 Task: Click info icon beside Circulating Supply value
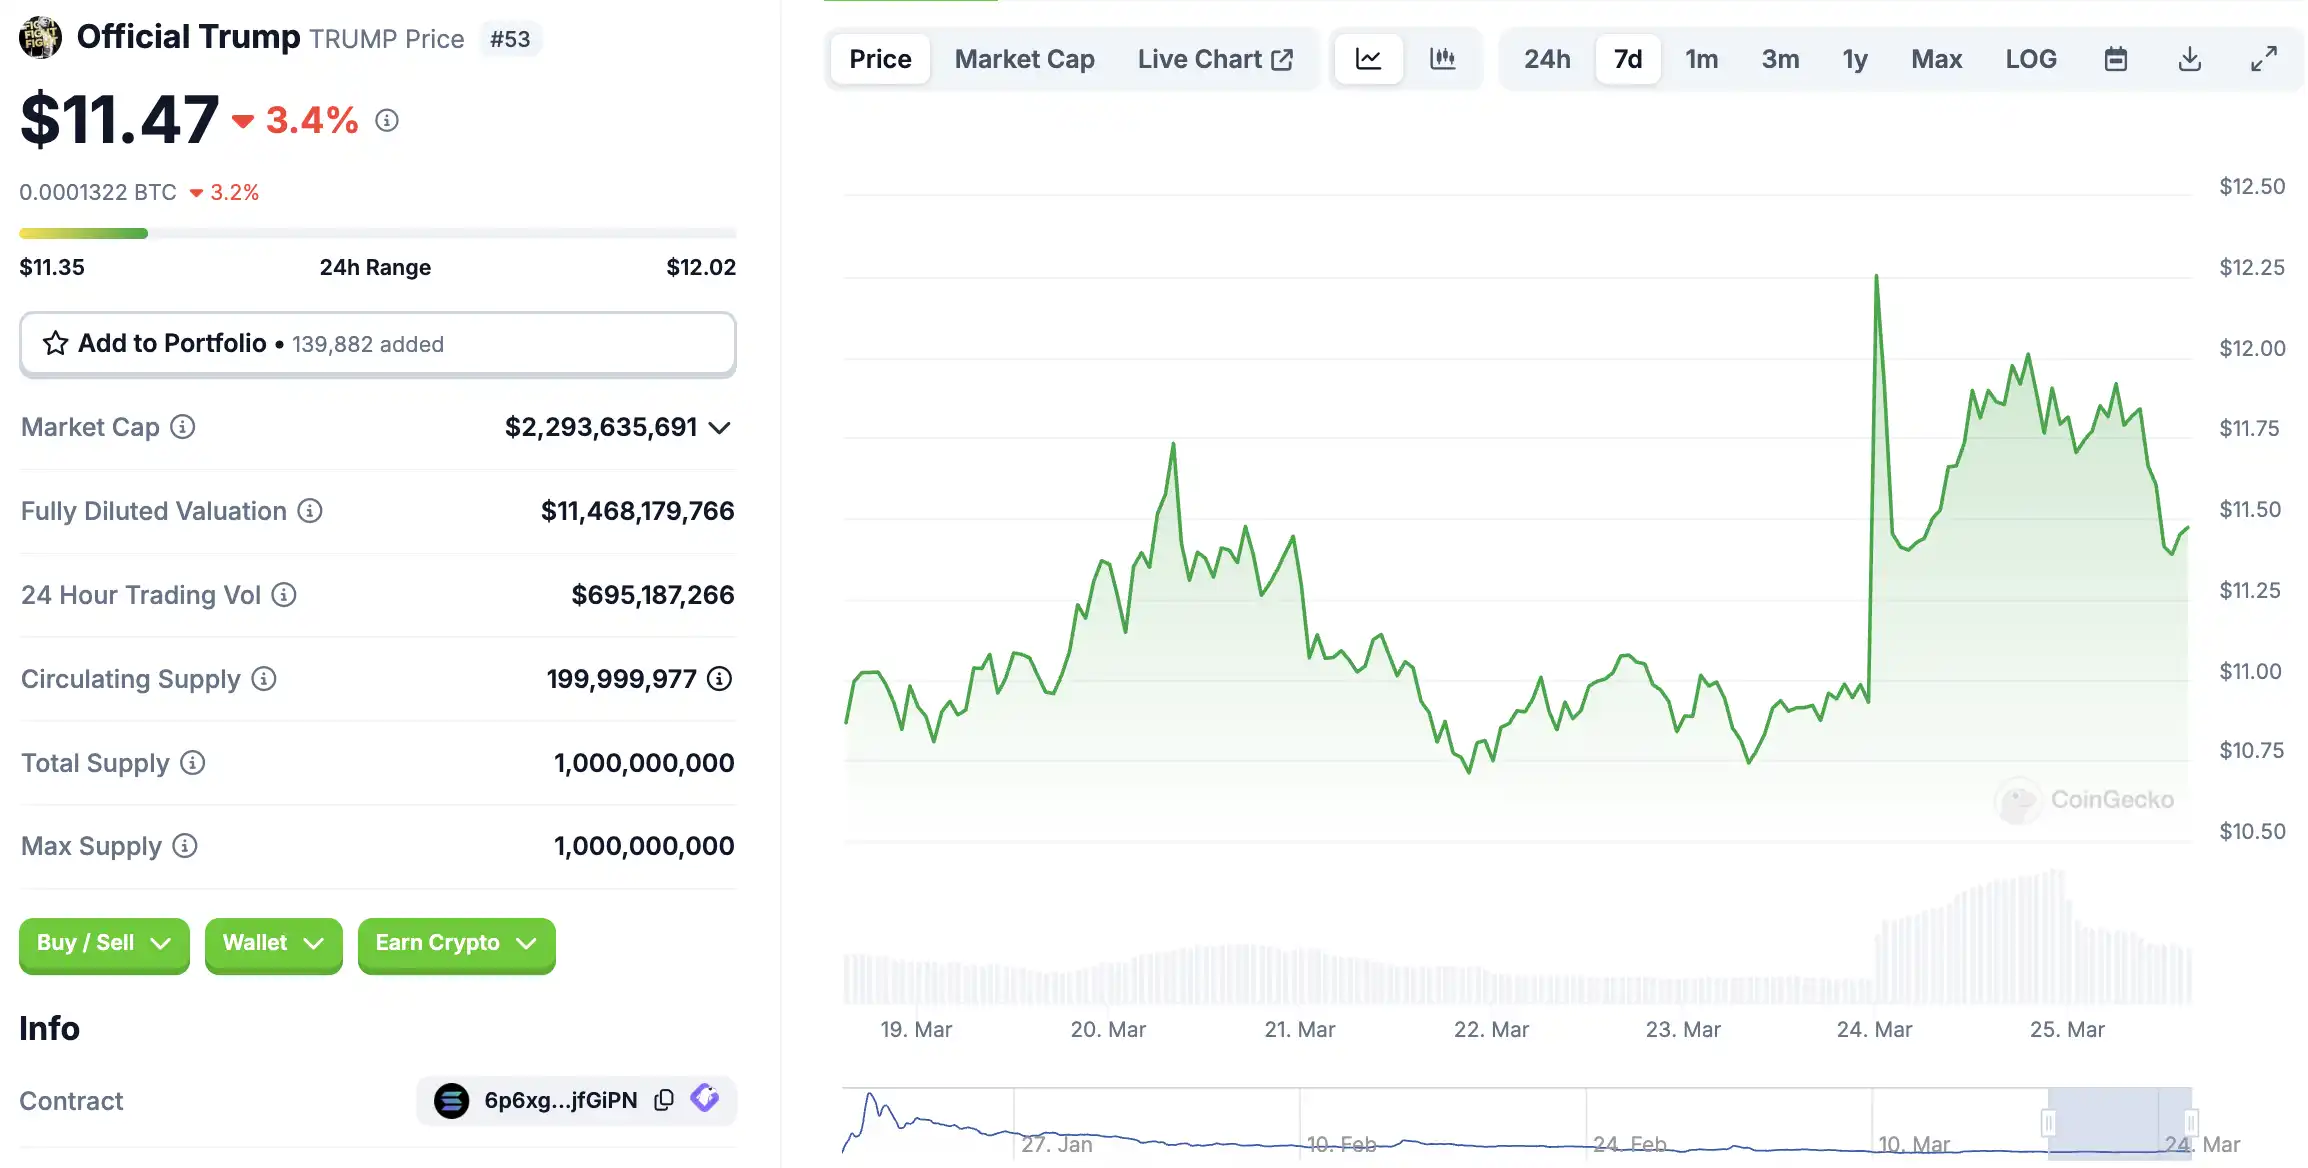[x=719, y=679]
